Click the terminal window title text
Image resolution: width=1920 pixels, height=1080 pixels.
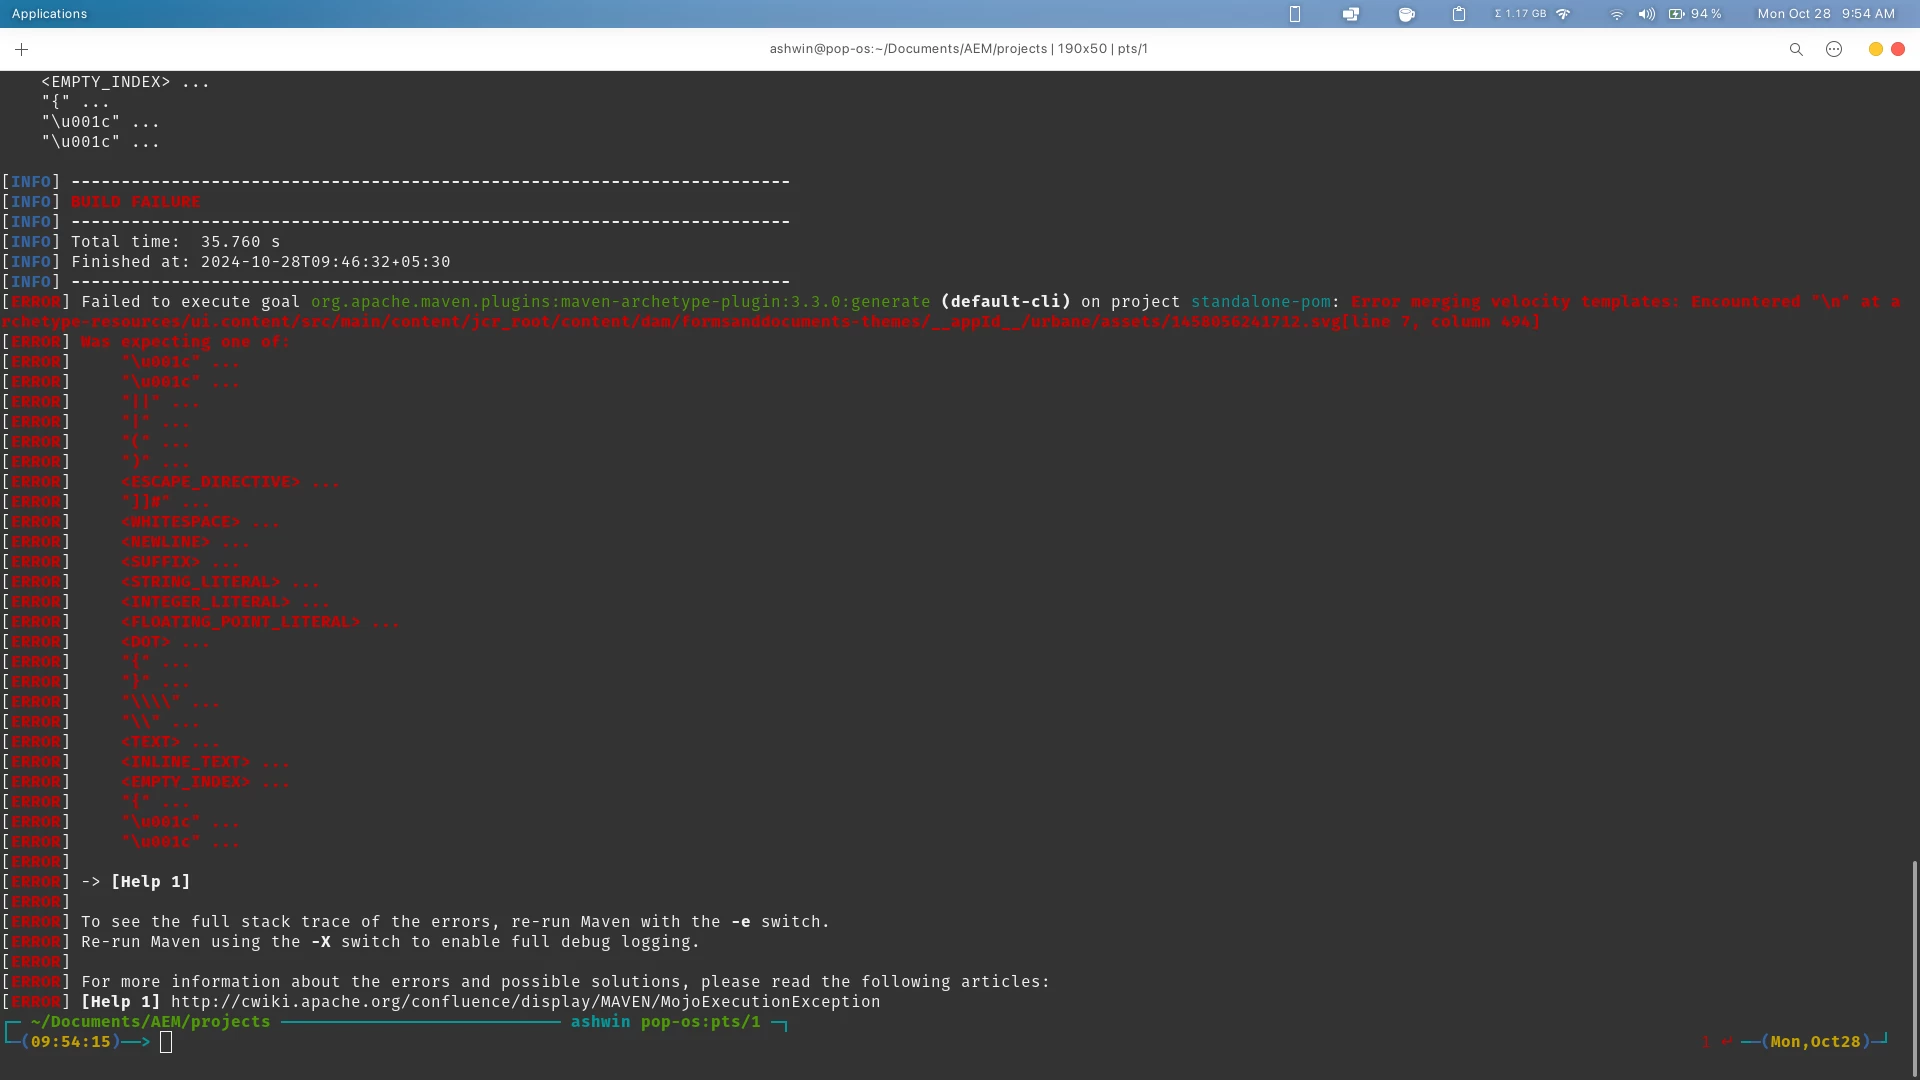[958, 49]
